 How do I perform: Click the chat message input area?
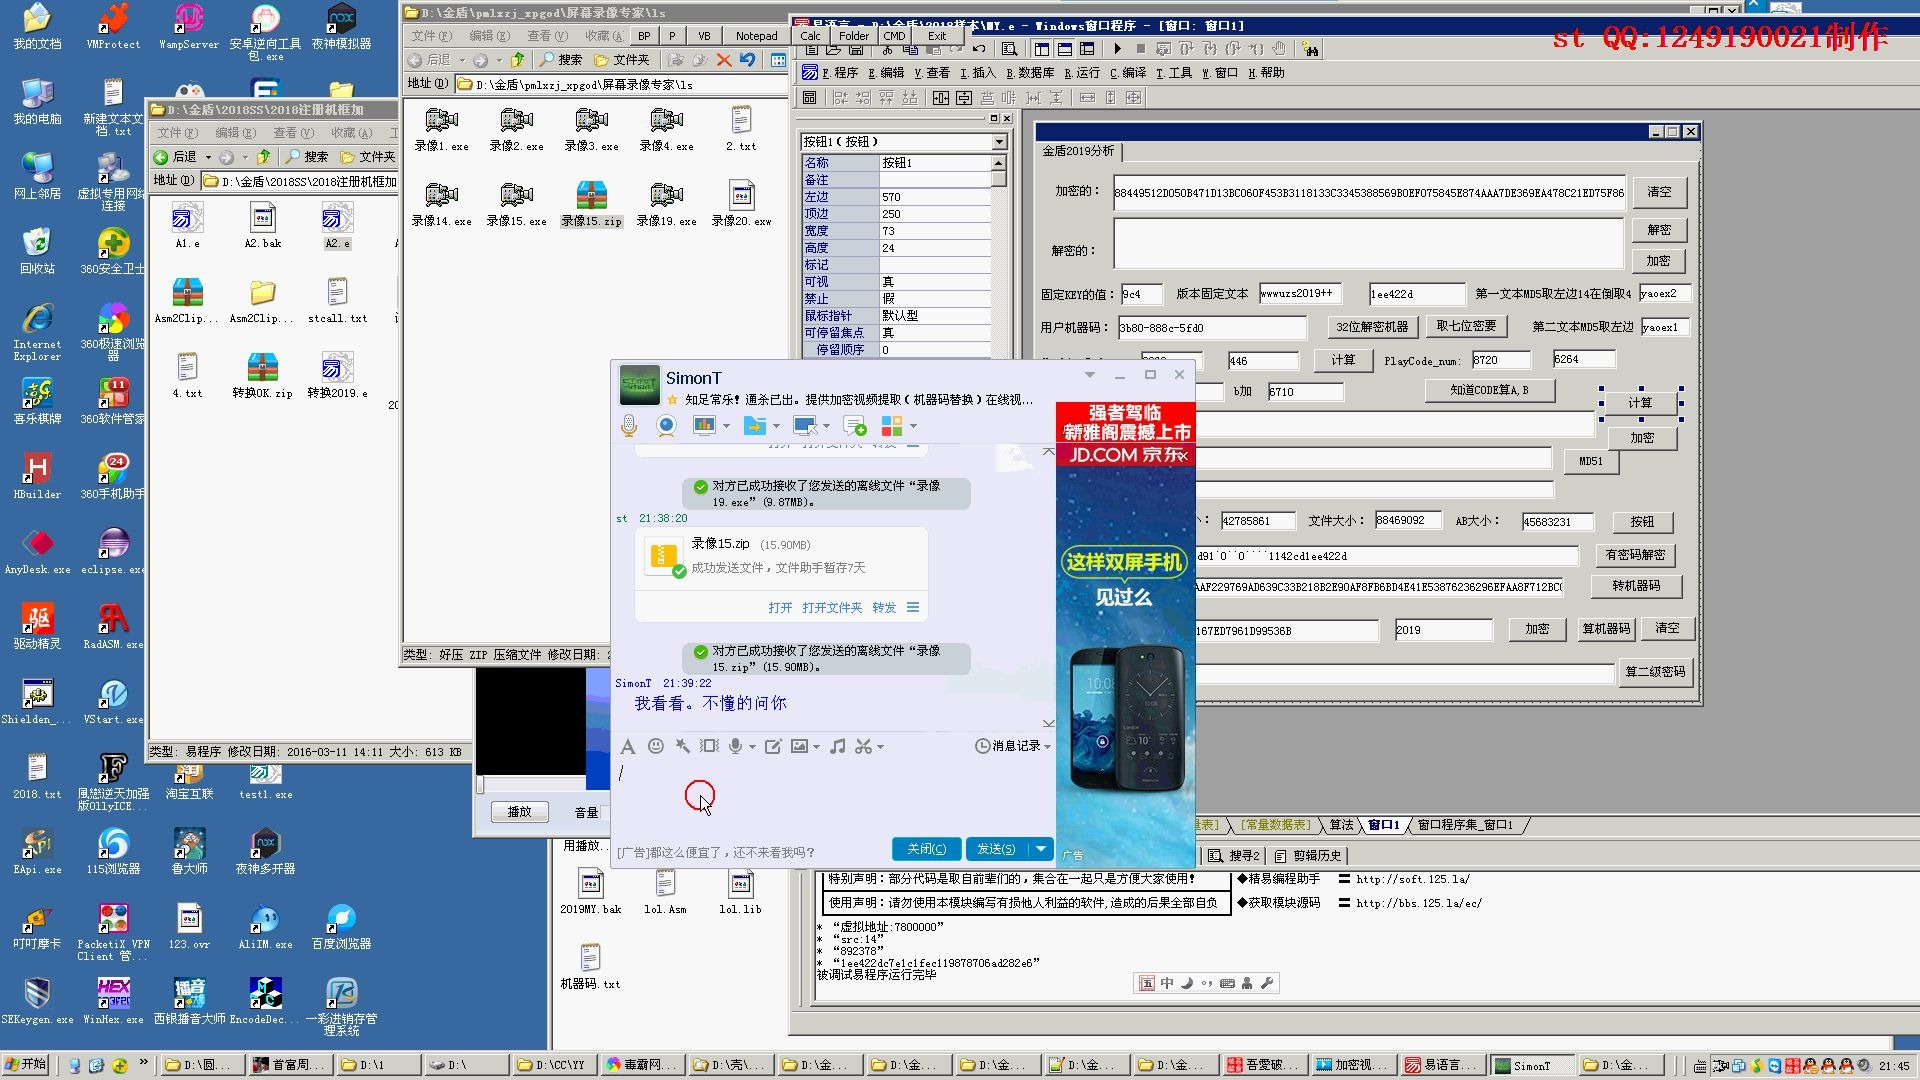(x=832, y=797)
